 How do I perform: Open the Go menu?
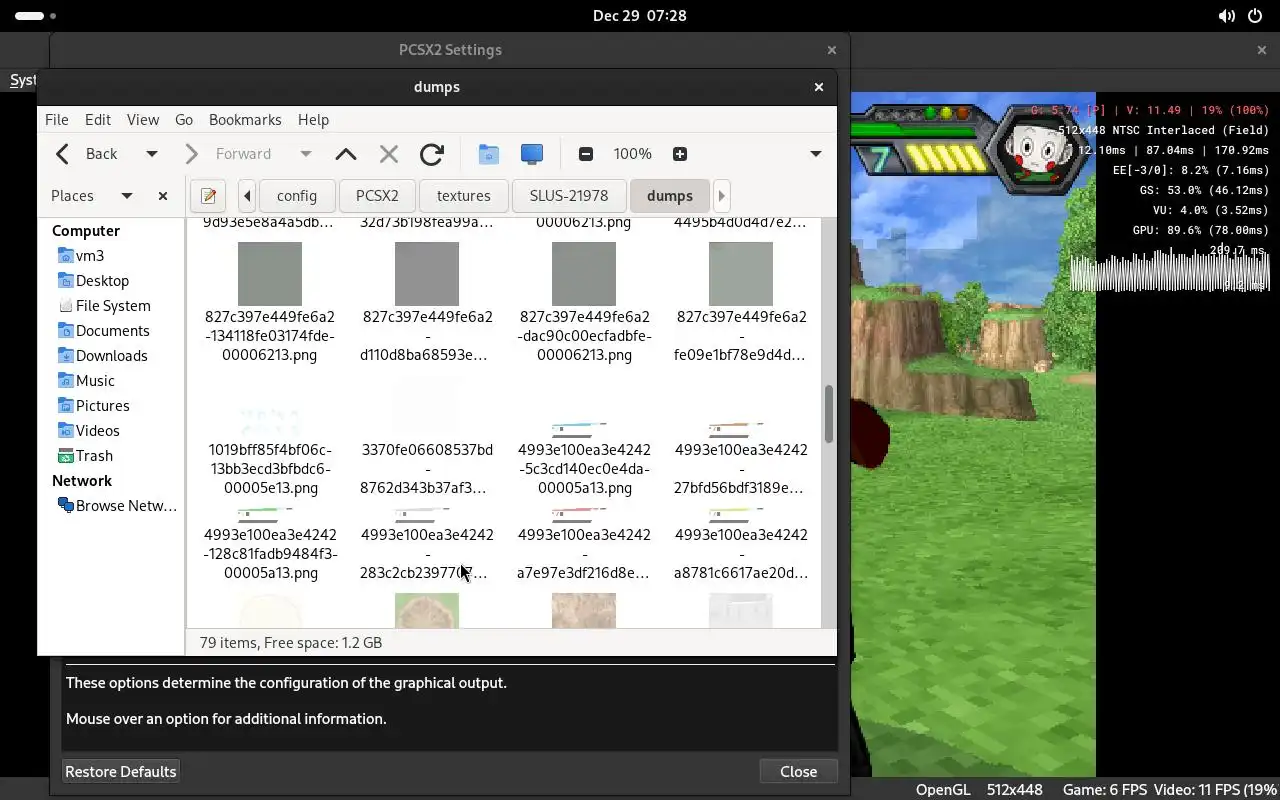[x=184, y=119]
